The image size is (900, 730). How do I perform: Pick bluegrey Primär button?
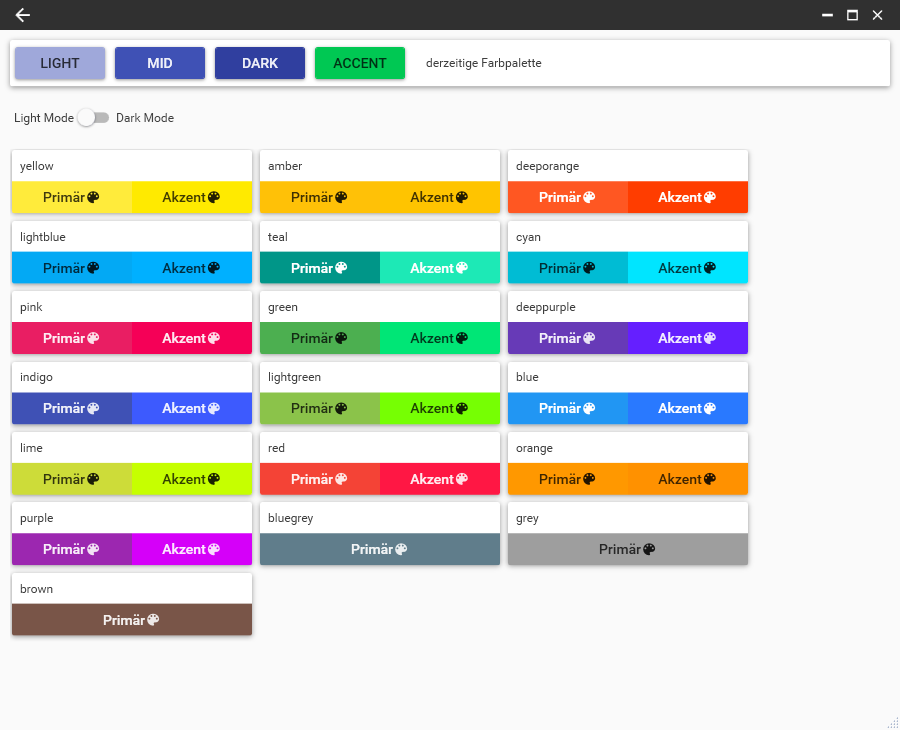pos(380,549)
